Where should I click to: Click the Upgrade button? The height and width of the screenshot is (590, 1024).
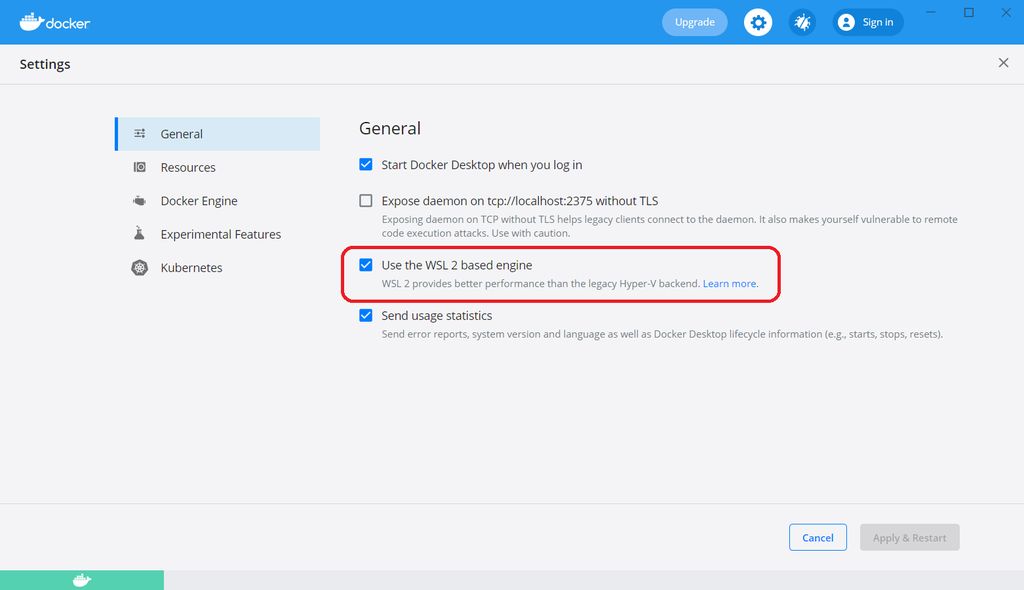(x=694, y=22)
